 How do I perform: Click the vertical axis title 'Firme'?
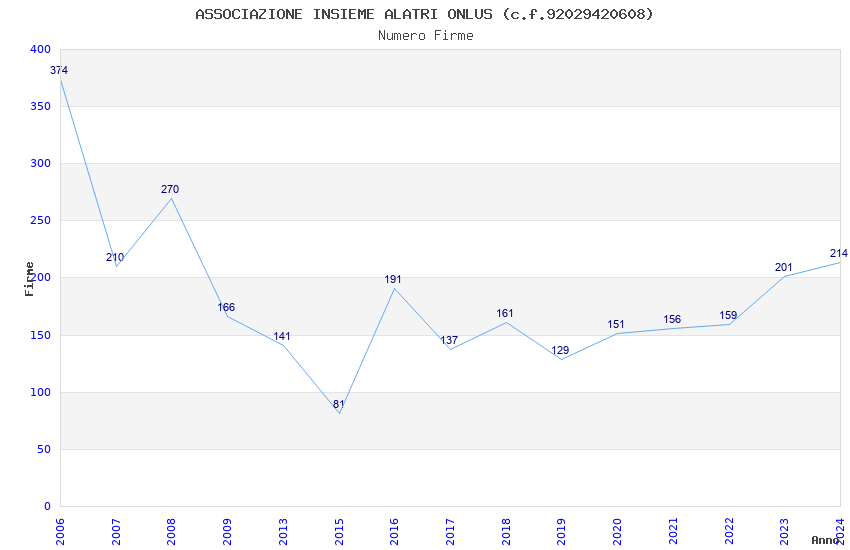(29, 279)
